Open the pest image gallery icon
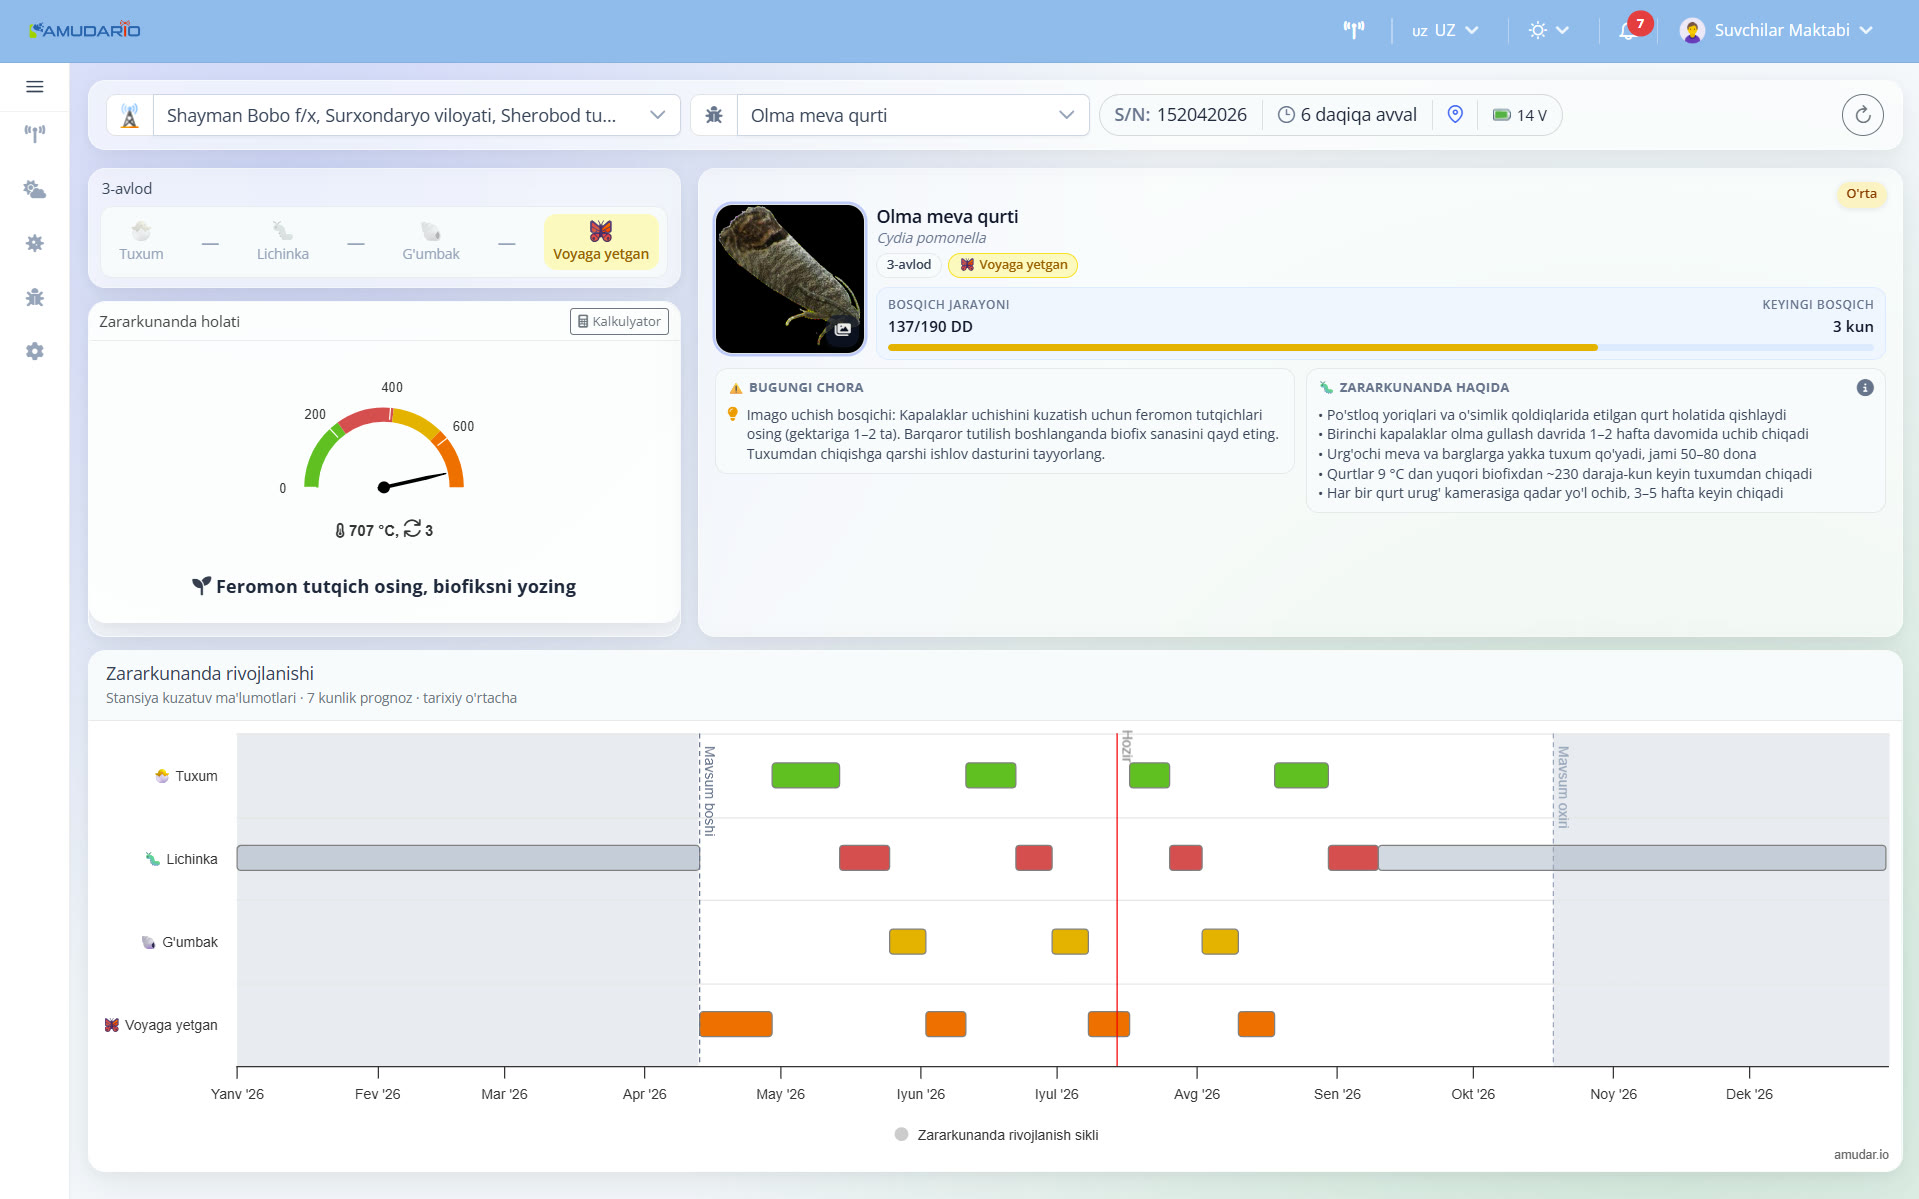This screenshot has height=1199, width=1919. pyautogui.click(x=843, y=329)
